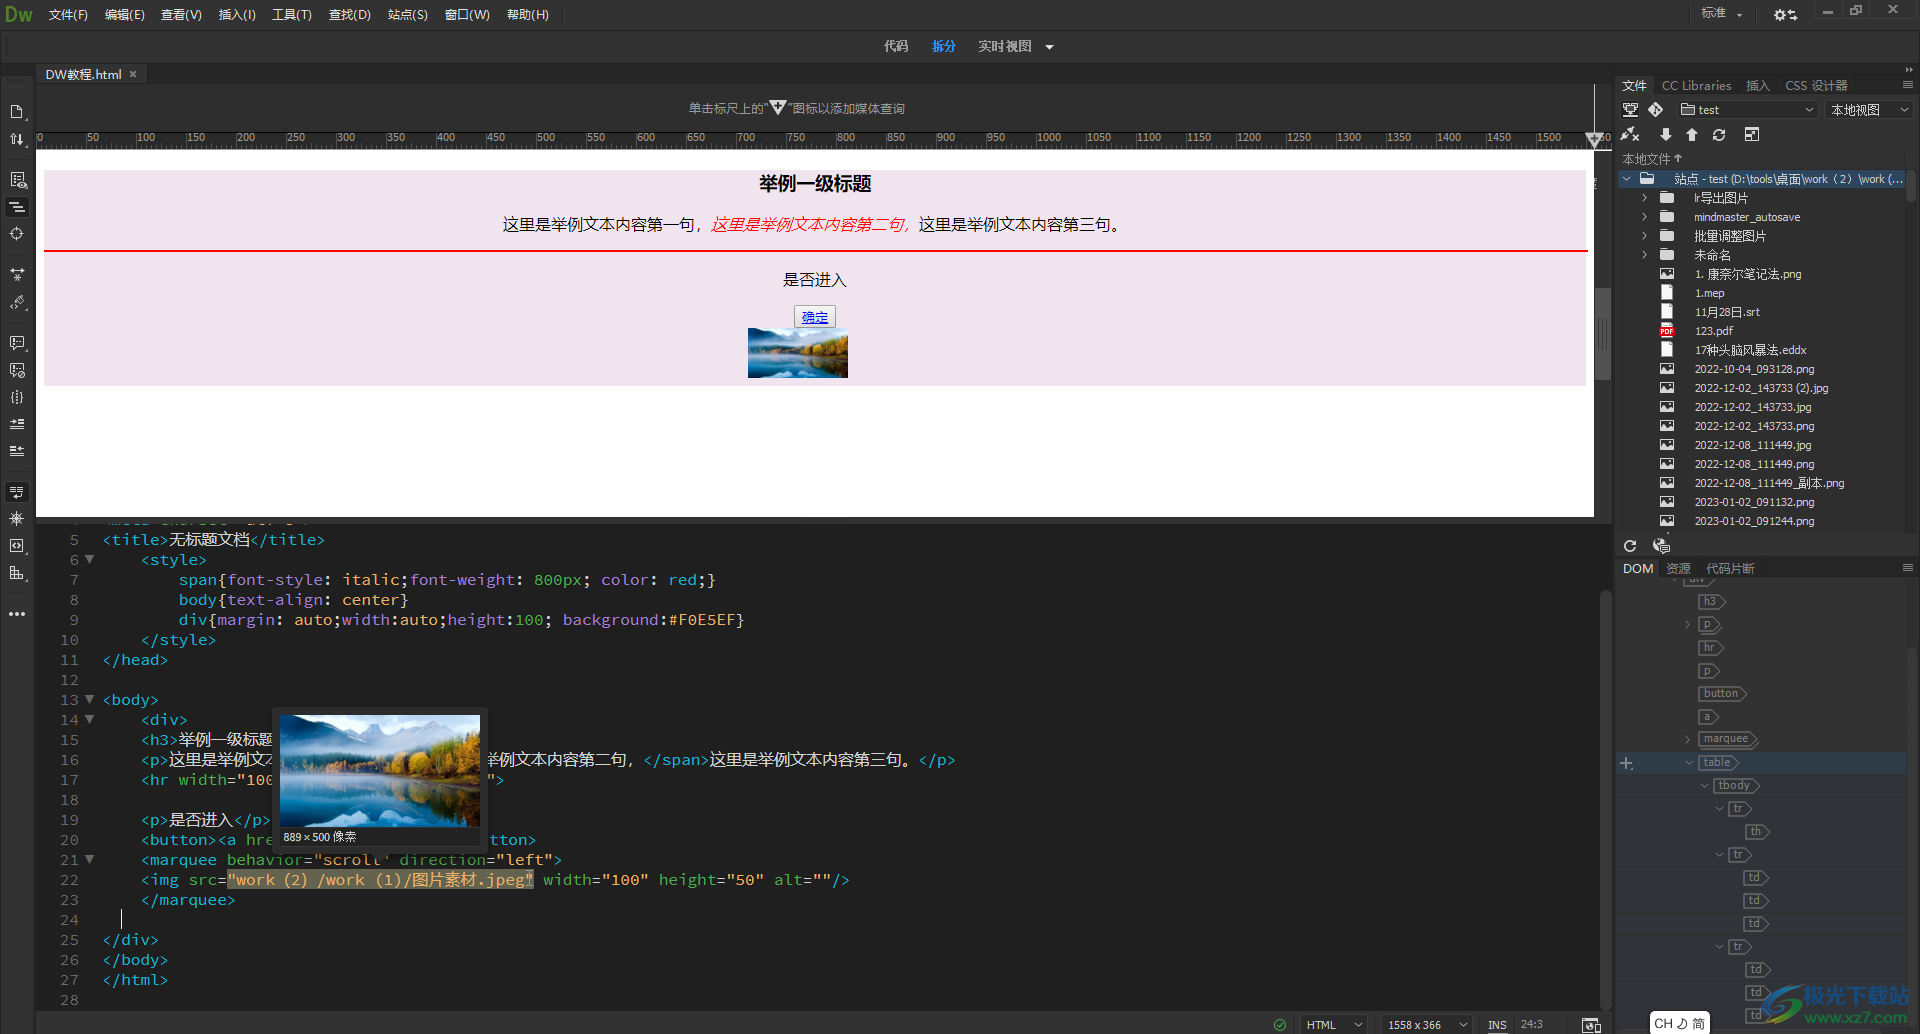Expand the mindmaster_autosave folder
1920x1034 pixels.
pyautogui.click(x=1643, y=217)
